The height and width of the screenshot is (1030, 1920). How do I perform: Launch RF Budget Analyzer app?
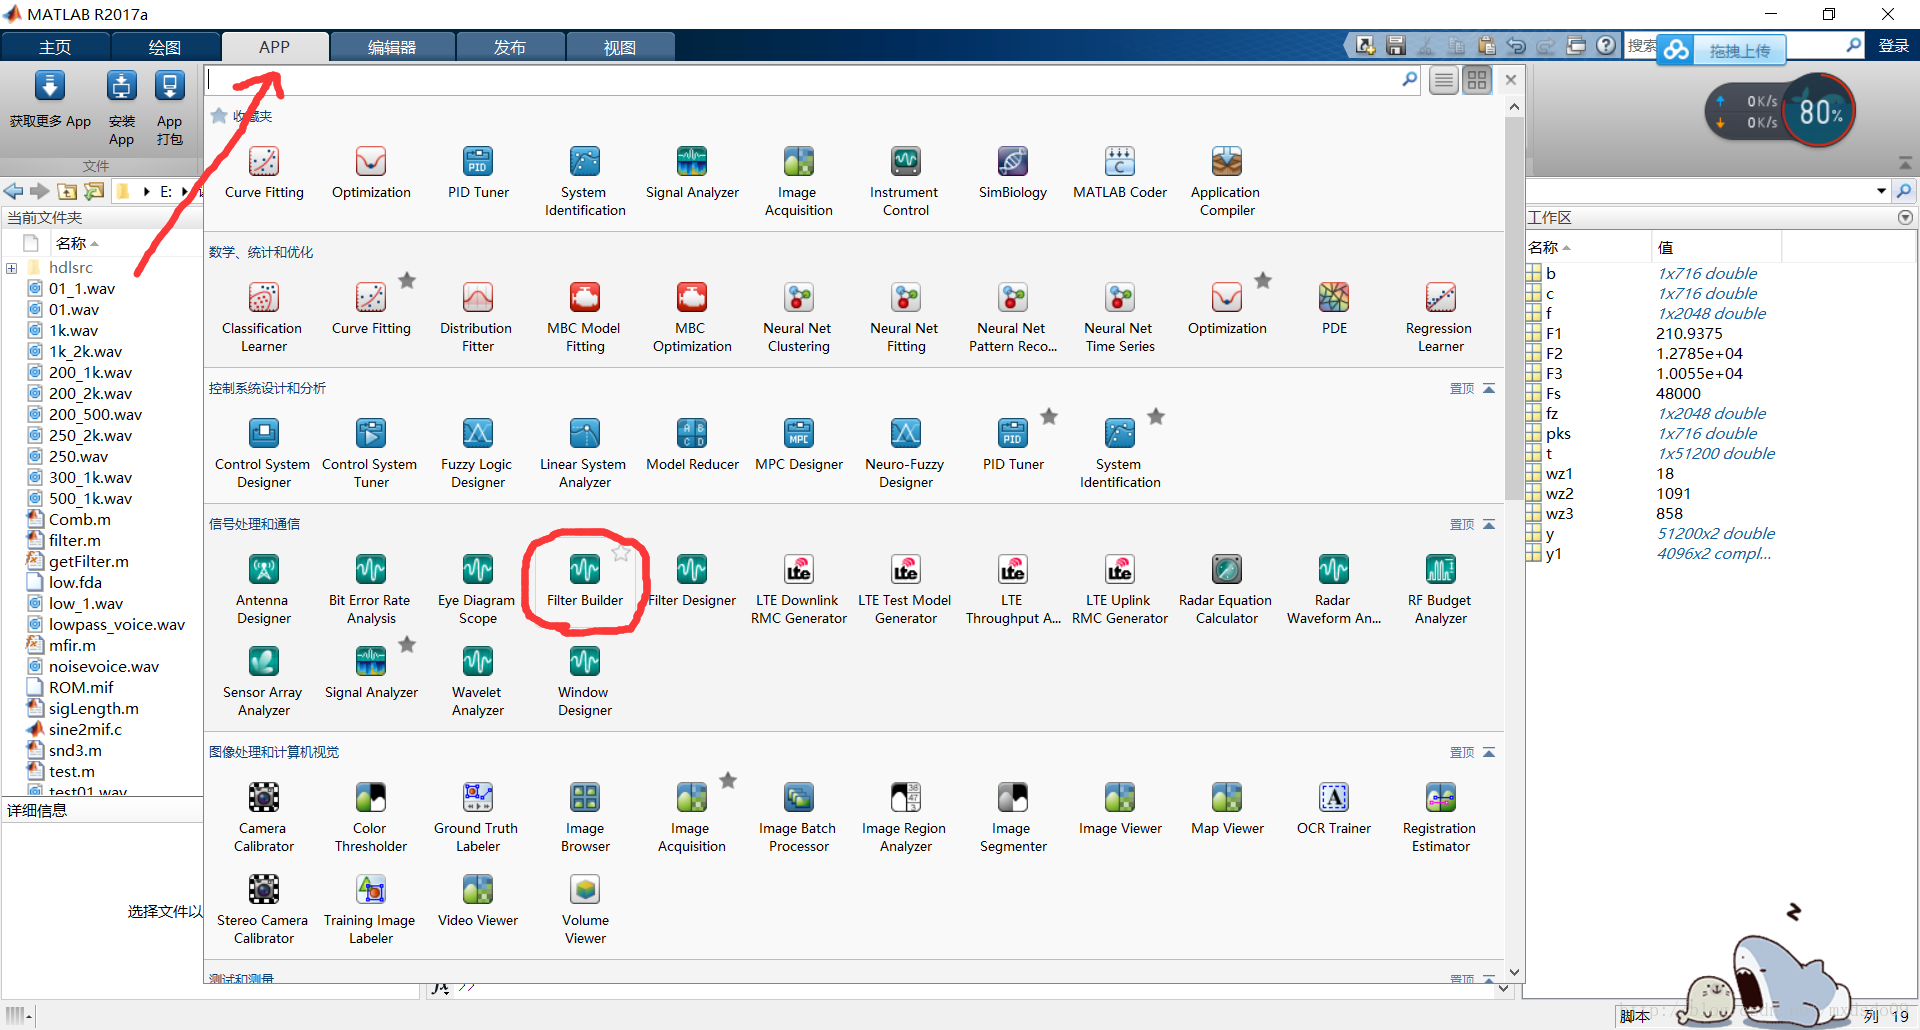(1441, 589)
